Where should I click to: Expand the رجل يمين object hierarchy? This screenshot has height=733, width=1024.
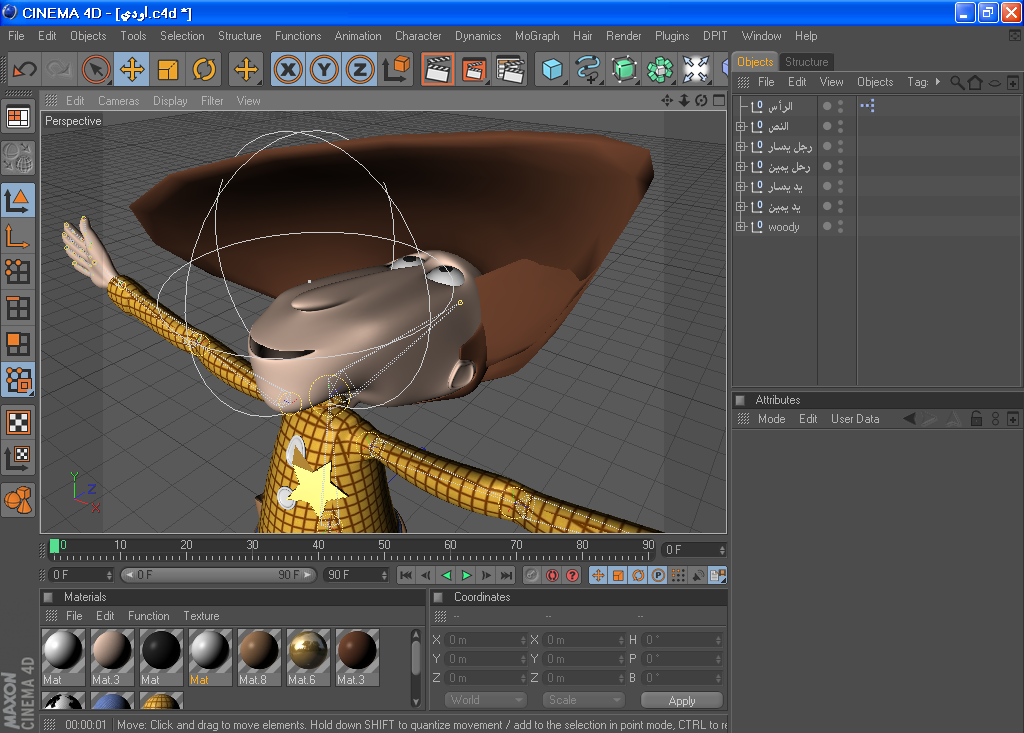(741, 167)
